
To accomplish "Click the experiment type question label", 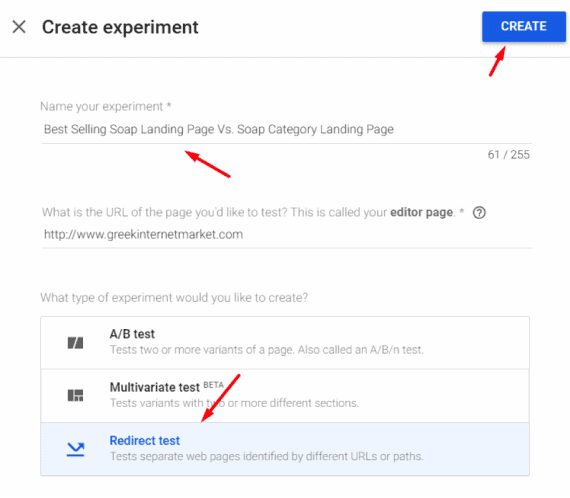I will [174, 298].
